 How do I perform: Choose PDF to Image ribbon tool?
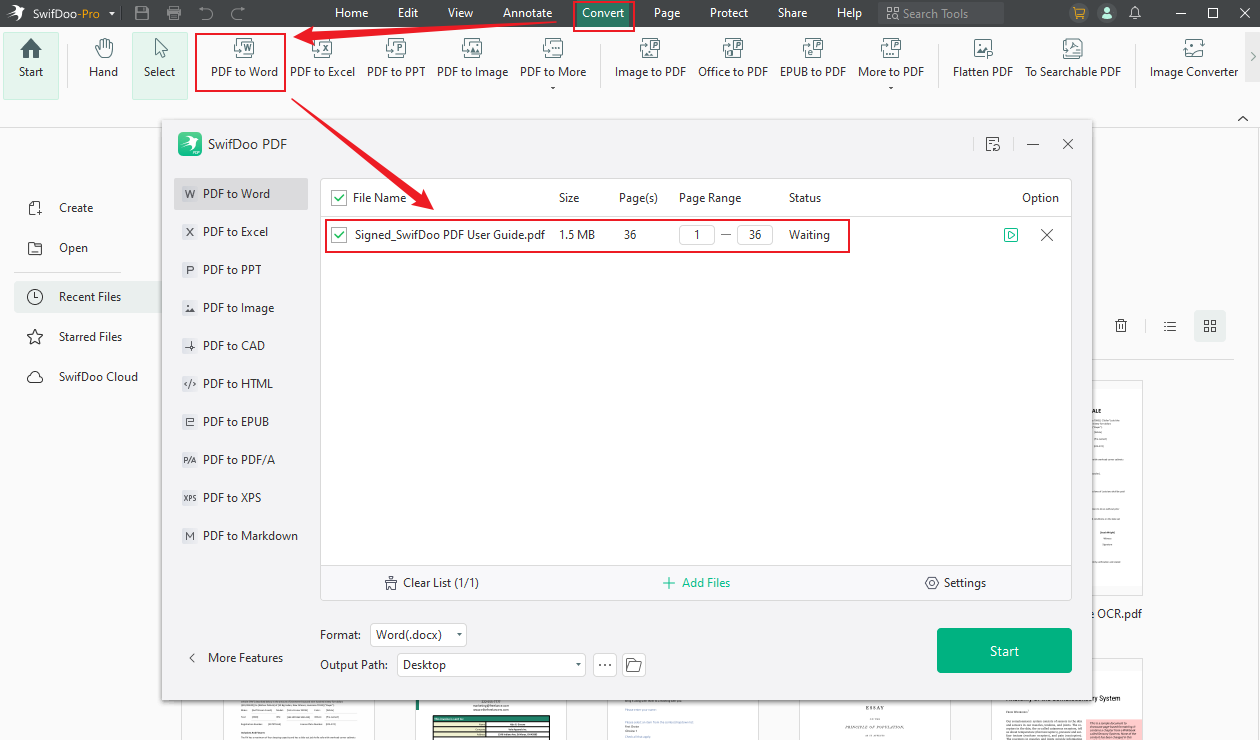pos(472,60)
